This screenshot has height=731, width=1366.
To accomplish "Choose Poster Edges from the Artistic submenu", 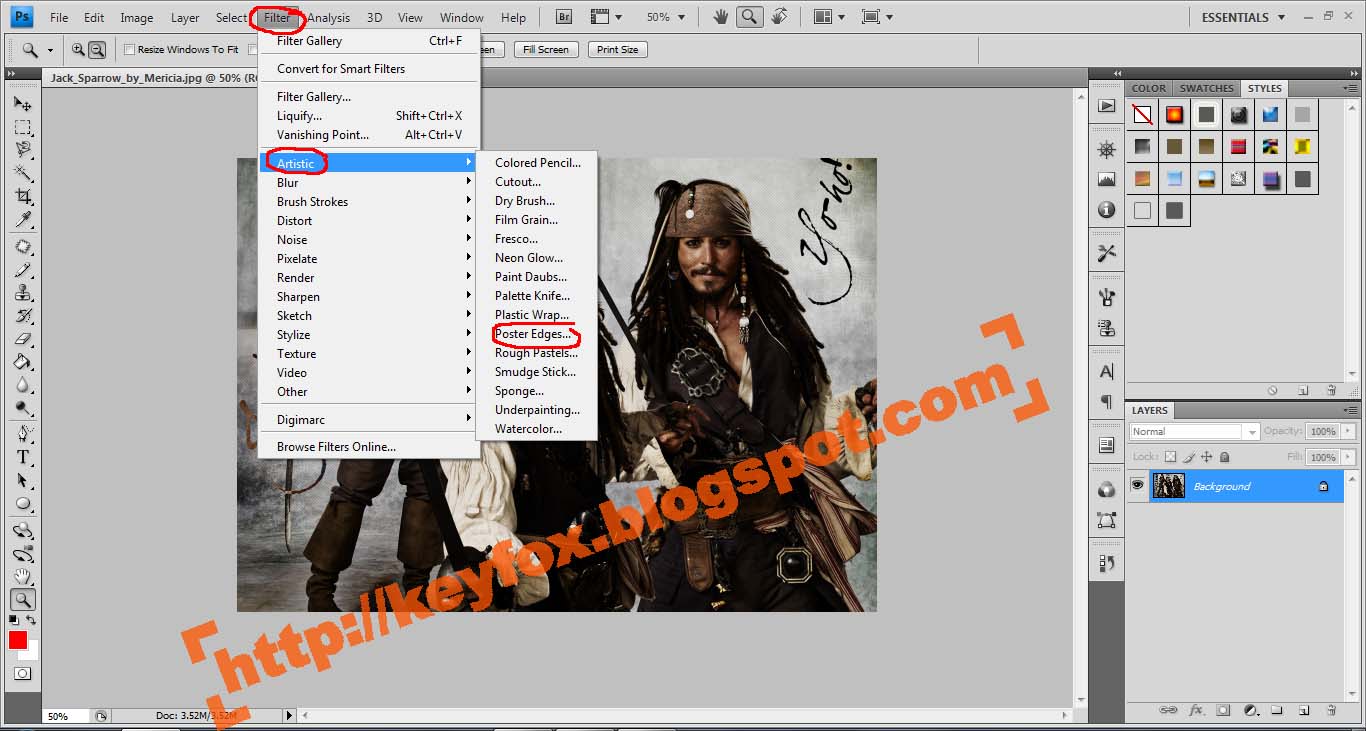I will (533, 334).
